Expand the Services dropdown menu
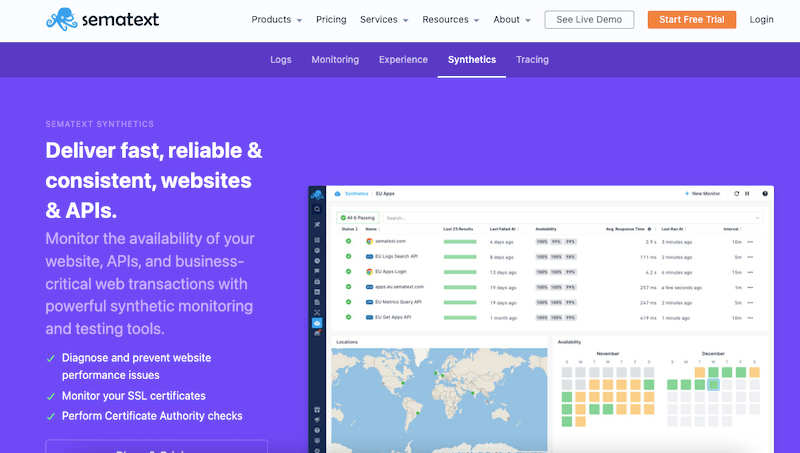This screenshot has height=453, width=800. coord(384,19)
